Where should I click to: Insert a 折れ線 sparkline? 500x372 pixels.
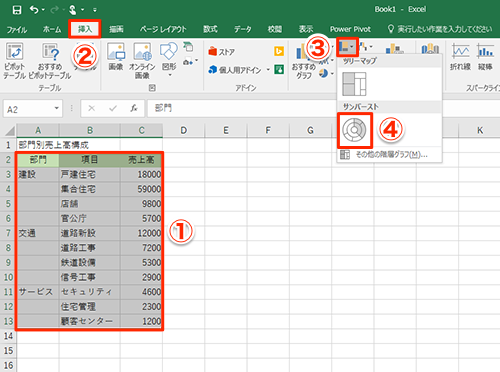[460, 57]
